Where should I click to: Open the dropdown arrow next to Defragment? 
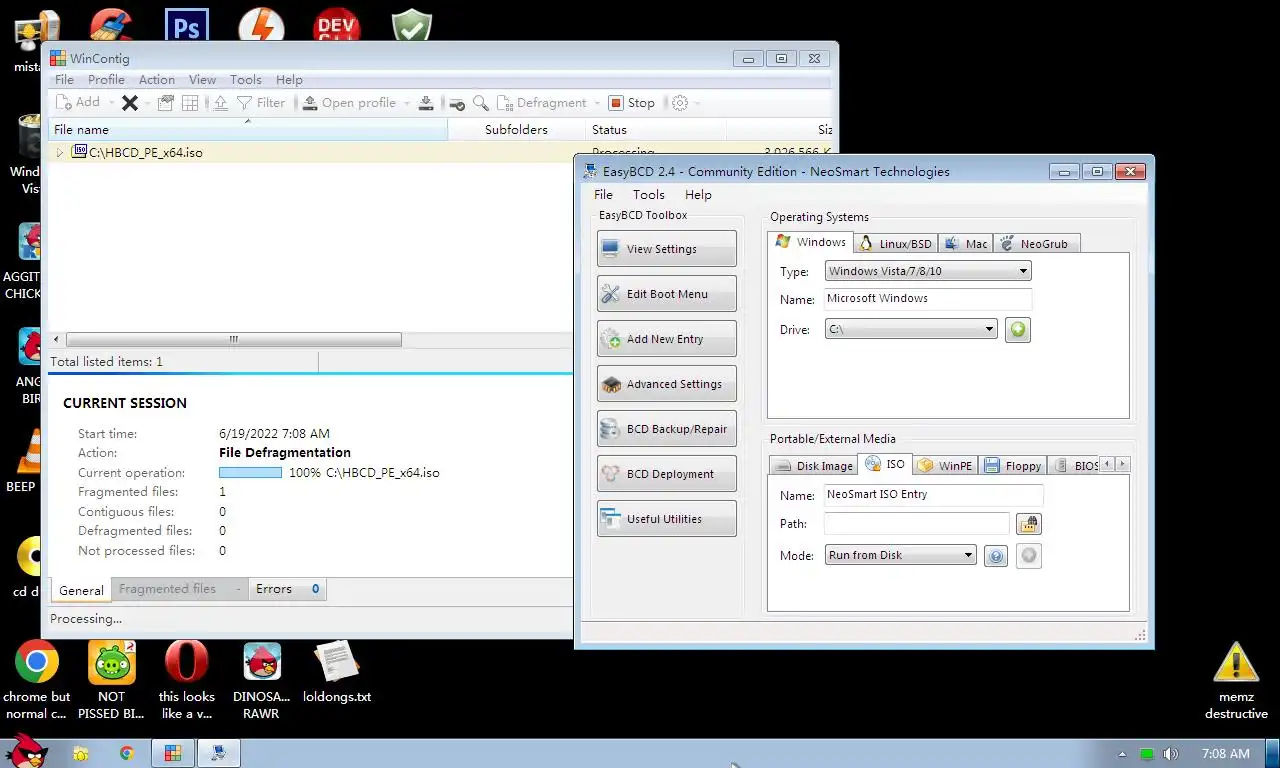(597, 103)
